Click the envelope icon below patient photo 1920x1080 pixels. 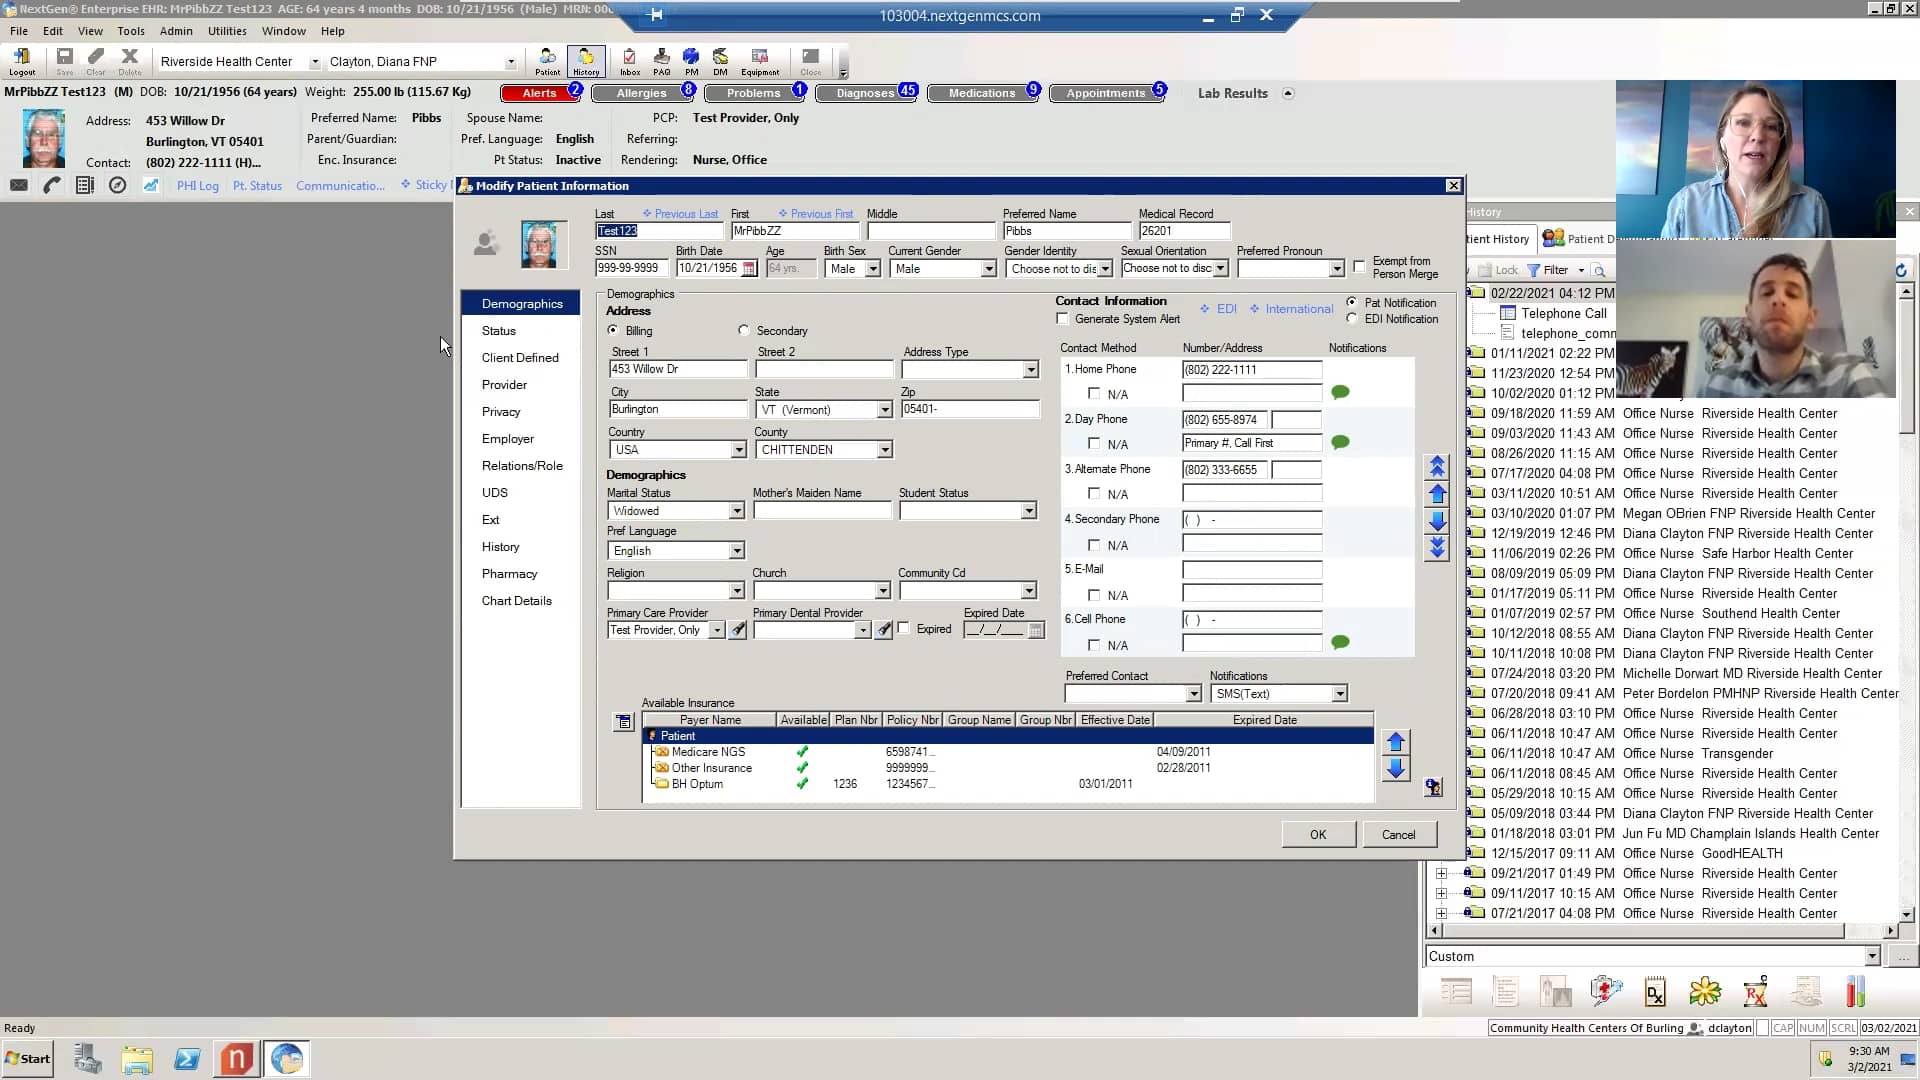19,185
